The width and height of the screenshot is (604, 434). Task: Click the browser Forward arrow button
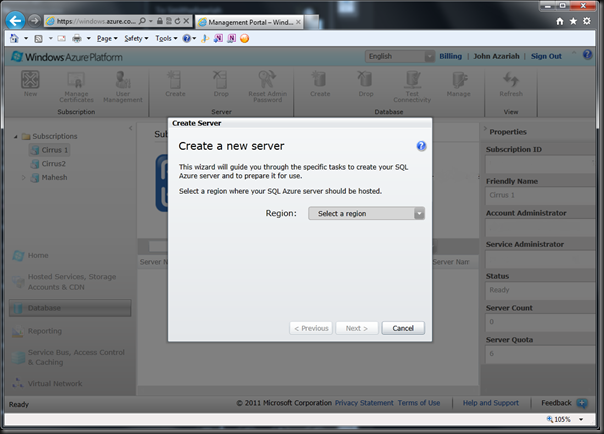pyautogui.click(x=34, y=20)
